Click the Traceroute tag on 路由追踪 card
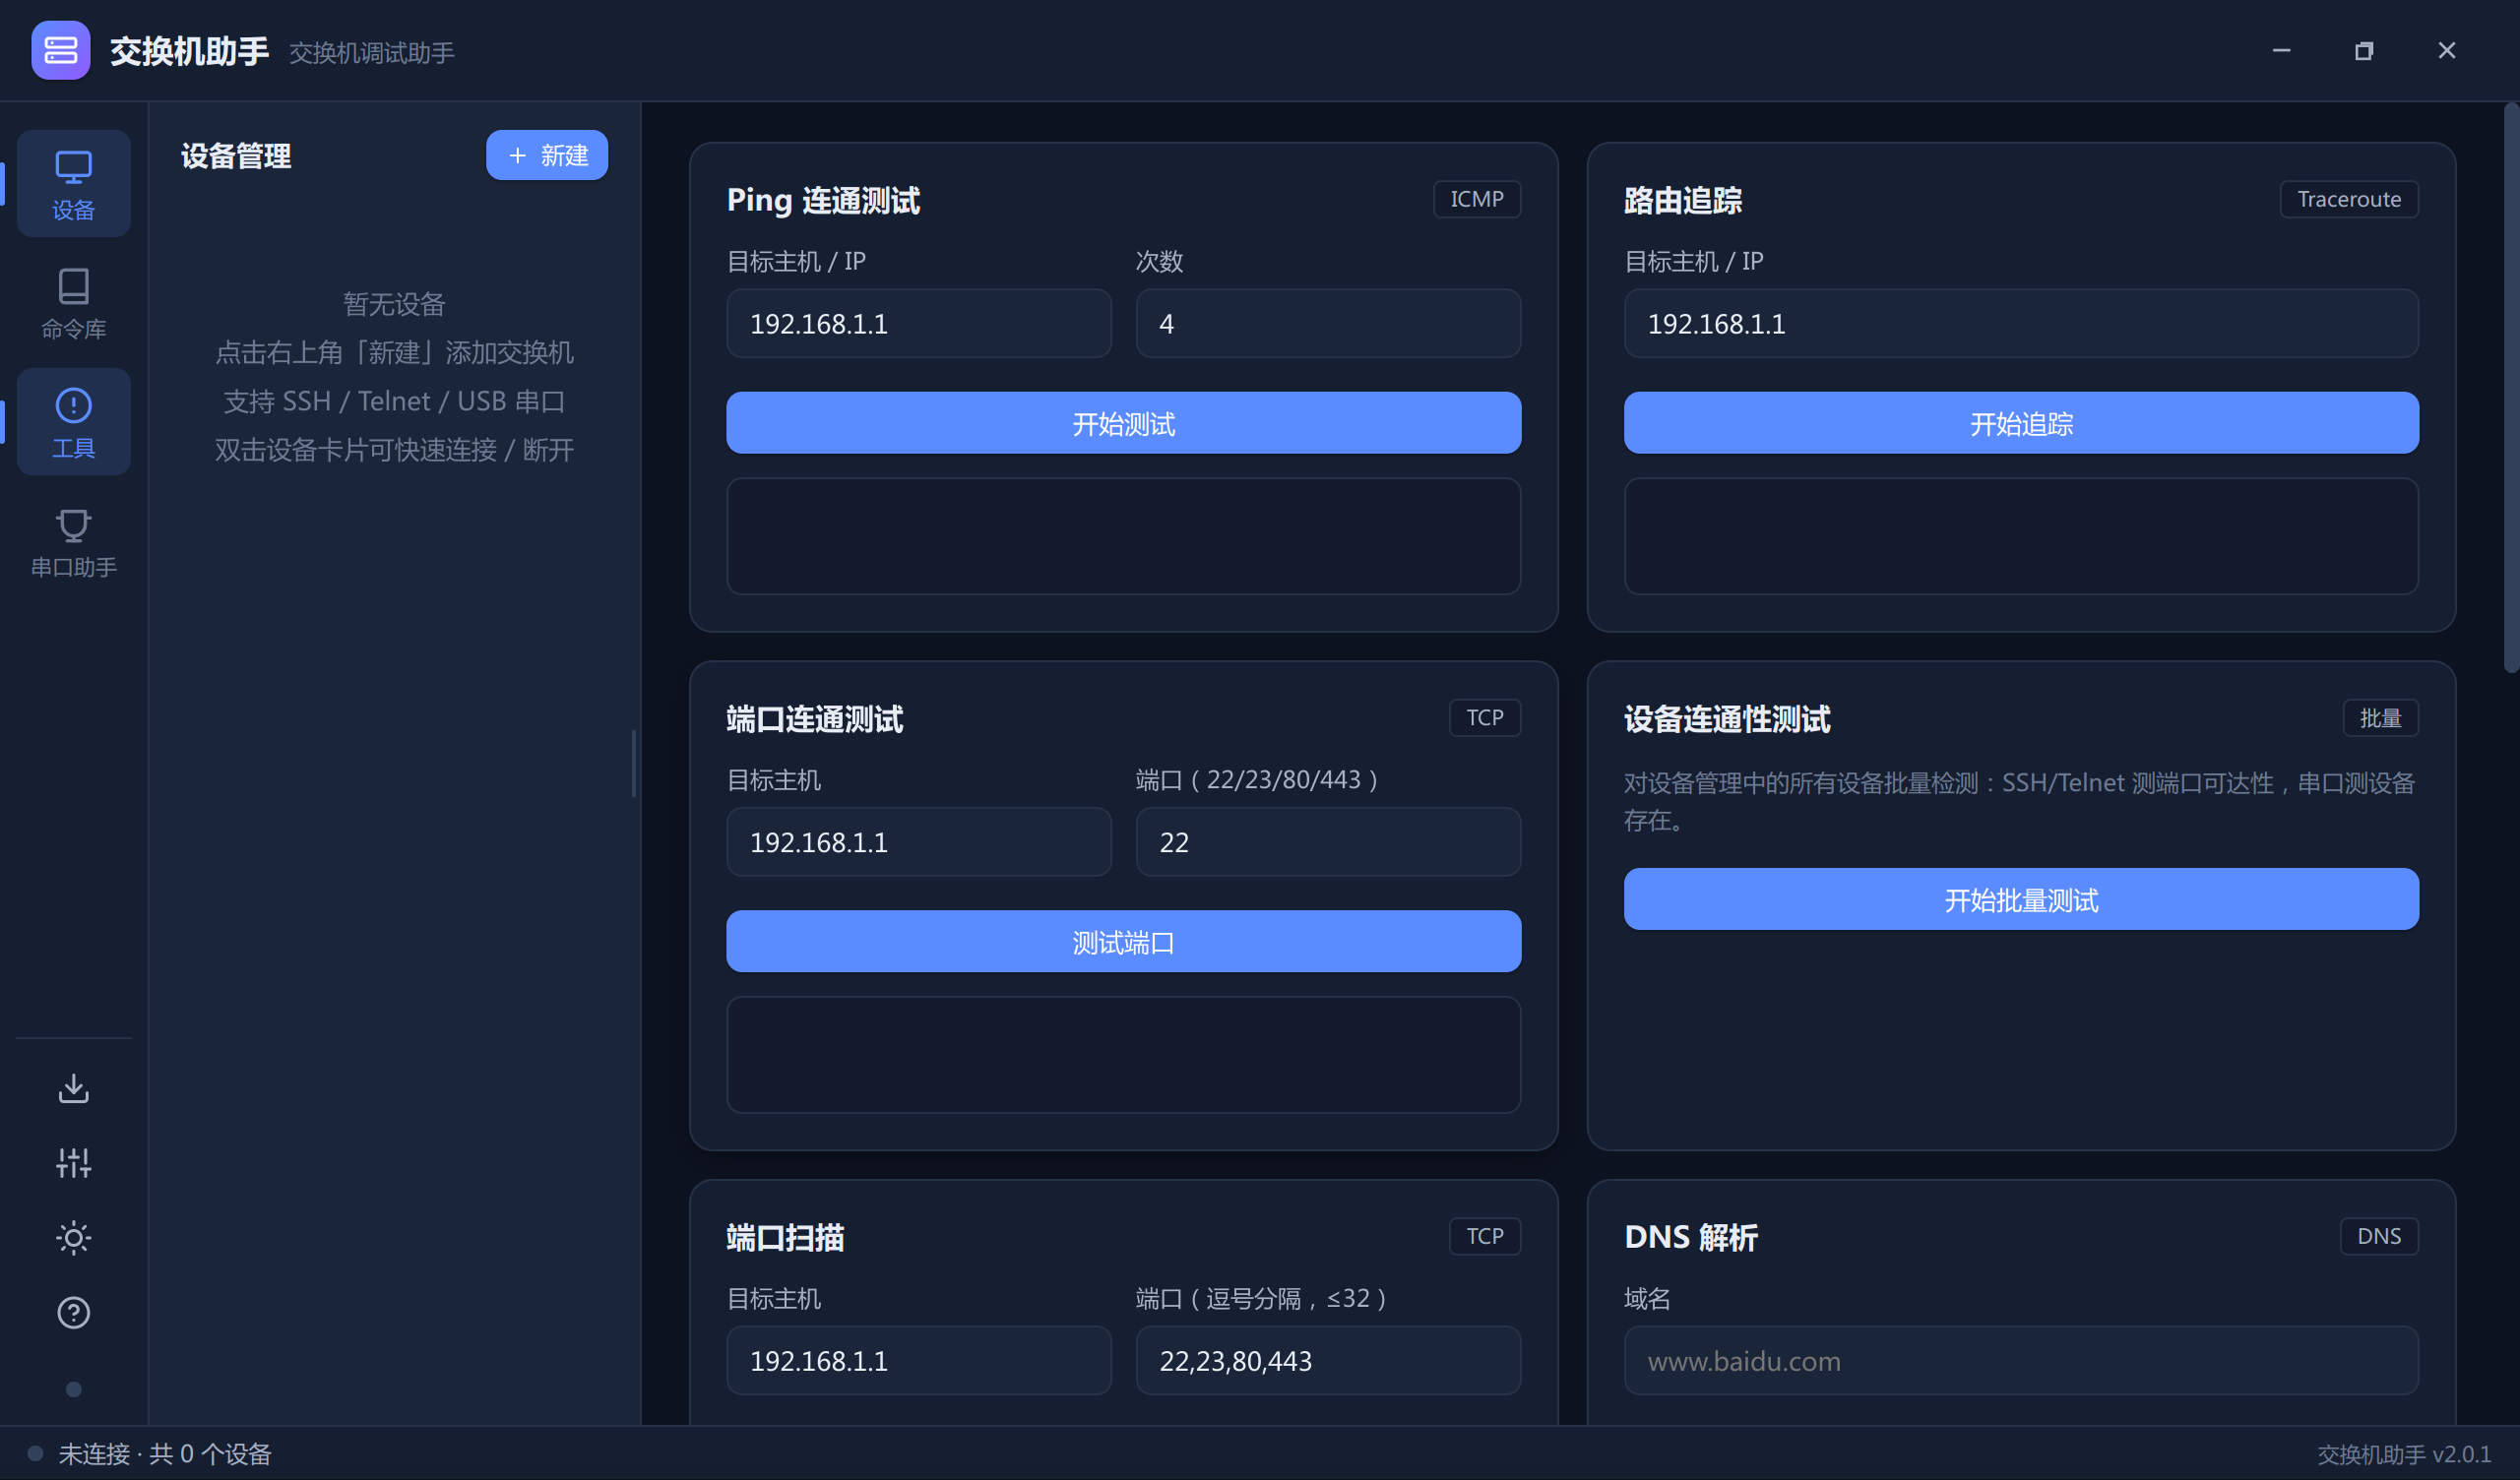 (x=2349, y=199)
